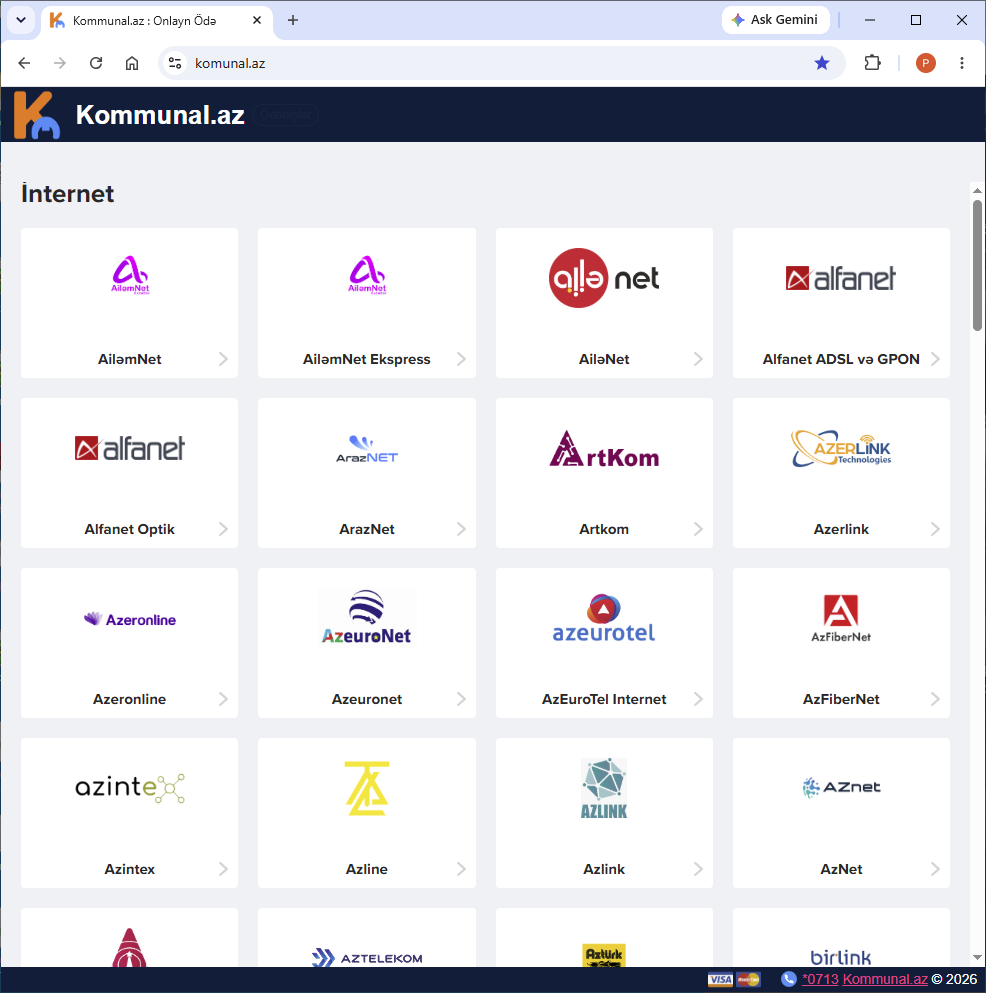Open the tab search dropdown arrow
Image resolution: width=986 pixels, height=993 pixels.
(x=21, y=20)
